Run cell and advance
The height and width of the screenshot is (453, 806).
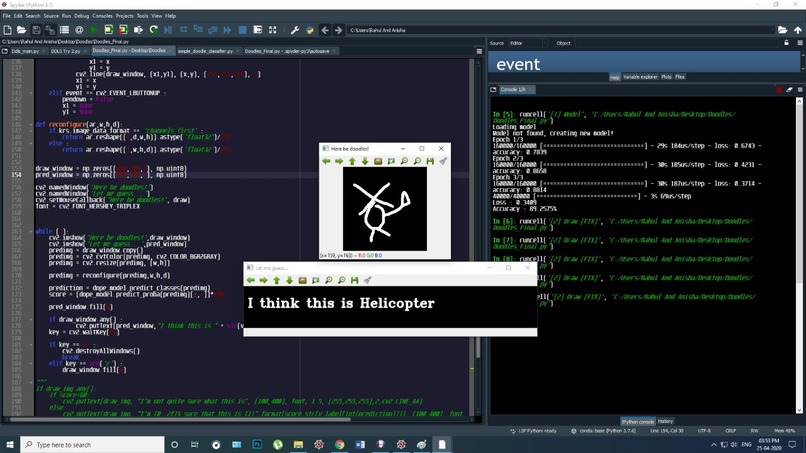tap(123, 30)
